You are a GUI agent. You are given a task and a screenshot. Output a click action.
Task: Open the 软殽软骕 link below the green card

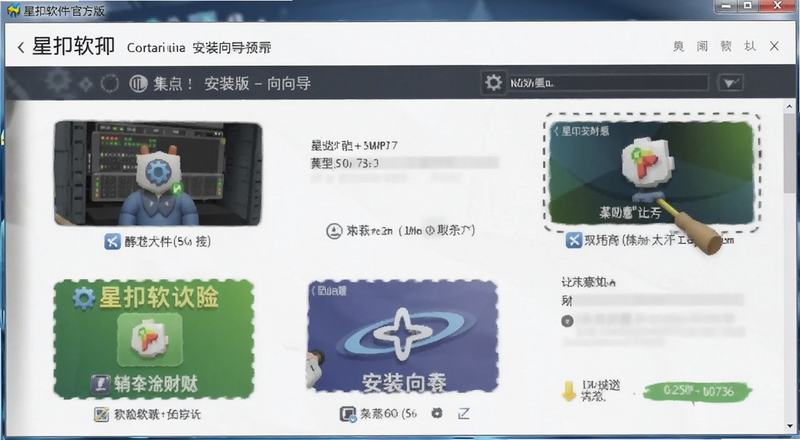pyautogui.click(x=157, y=414)
